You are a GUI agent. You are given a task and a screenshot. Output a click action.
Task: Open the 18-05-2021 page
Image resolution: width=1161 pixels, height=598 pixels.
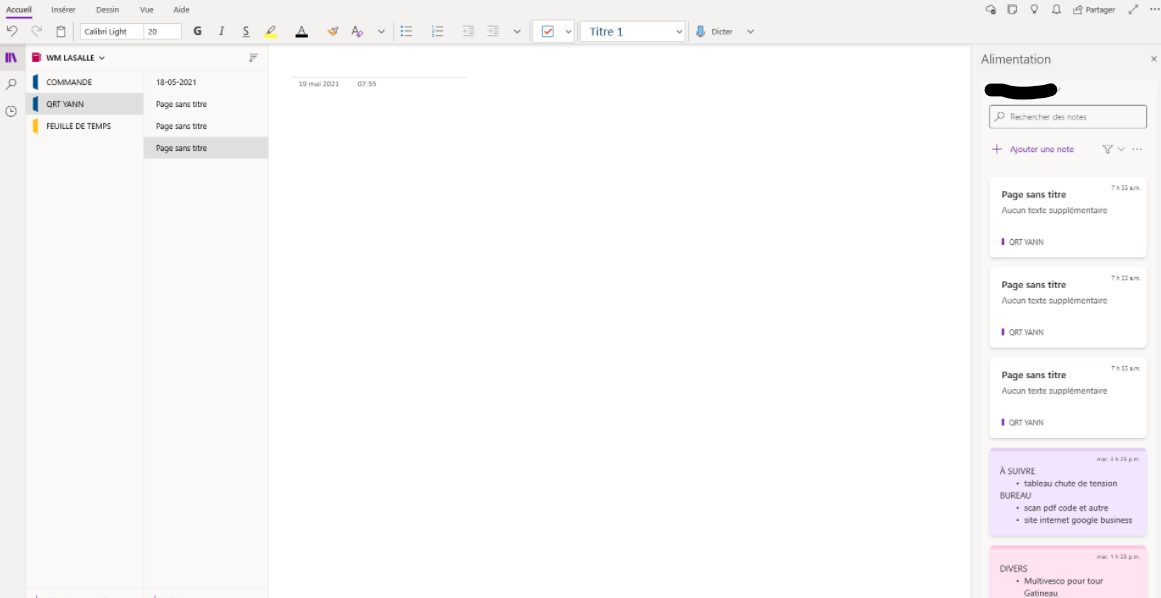(x=206, y=82)
